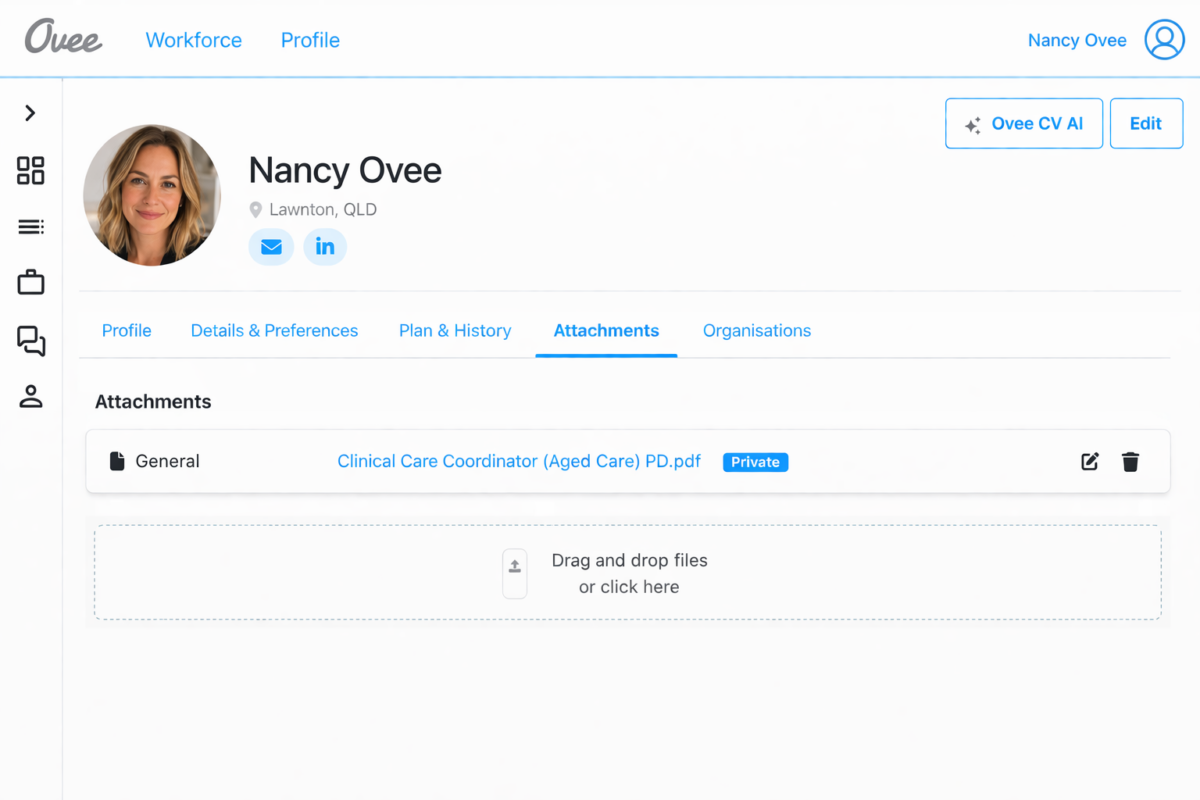Go to the Plan & History tab
This screenshot has width=1200, height=800.
(x=455, y=331)
